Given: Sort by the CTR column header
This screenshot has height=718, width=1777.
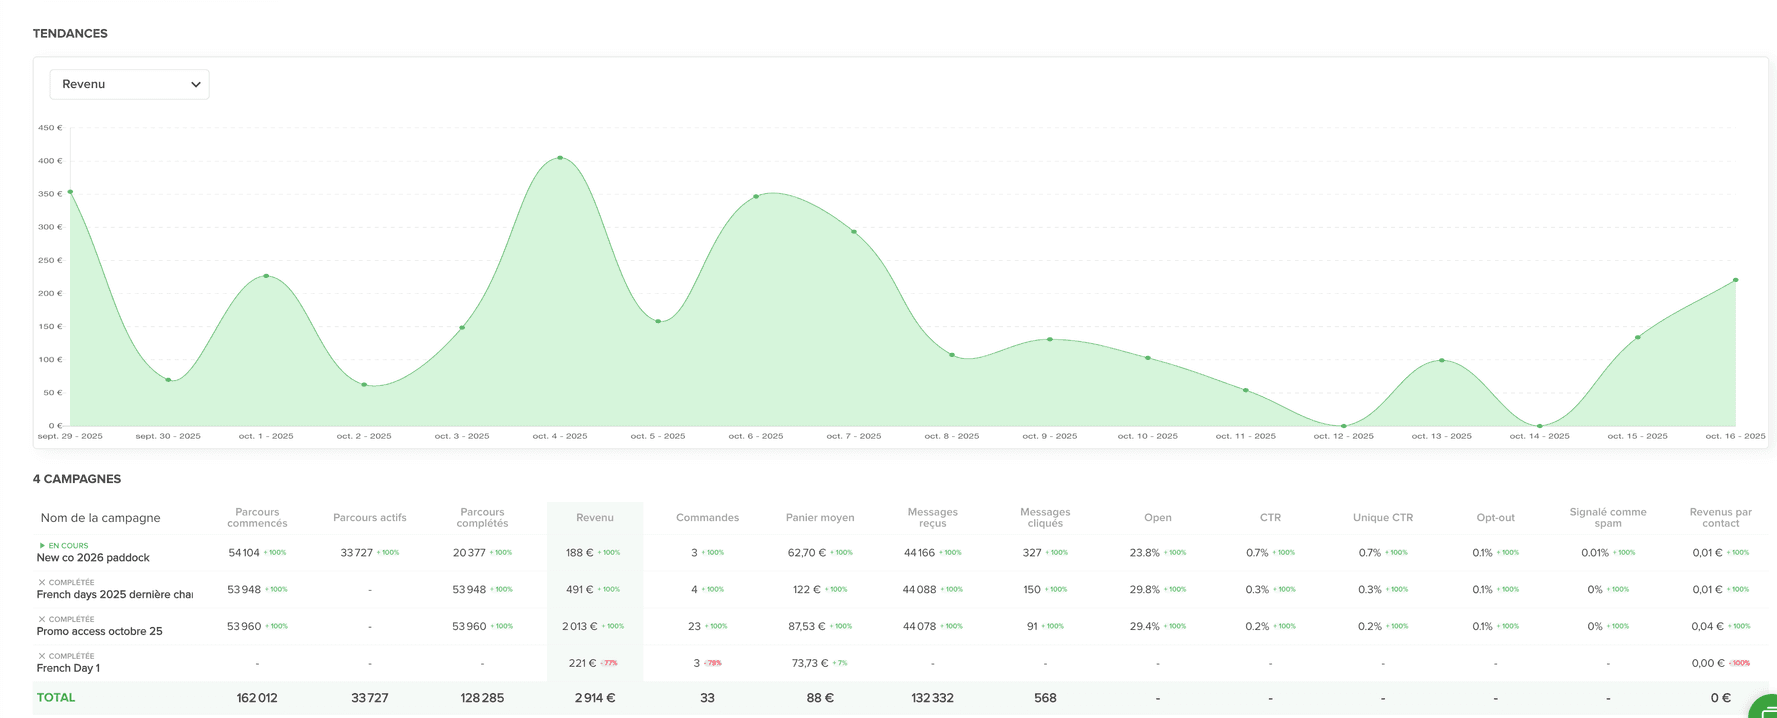Looking at the screenshot, I should (x=1270, y=518).
